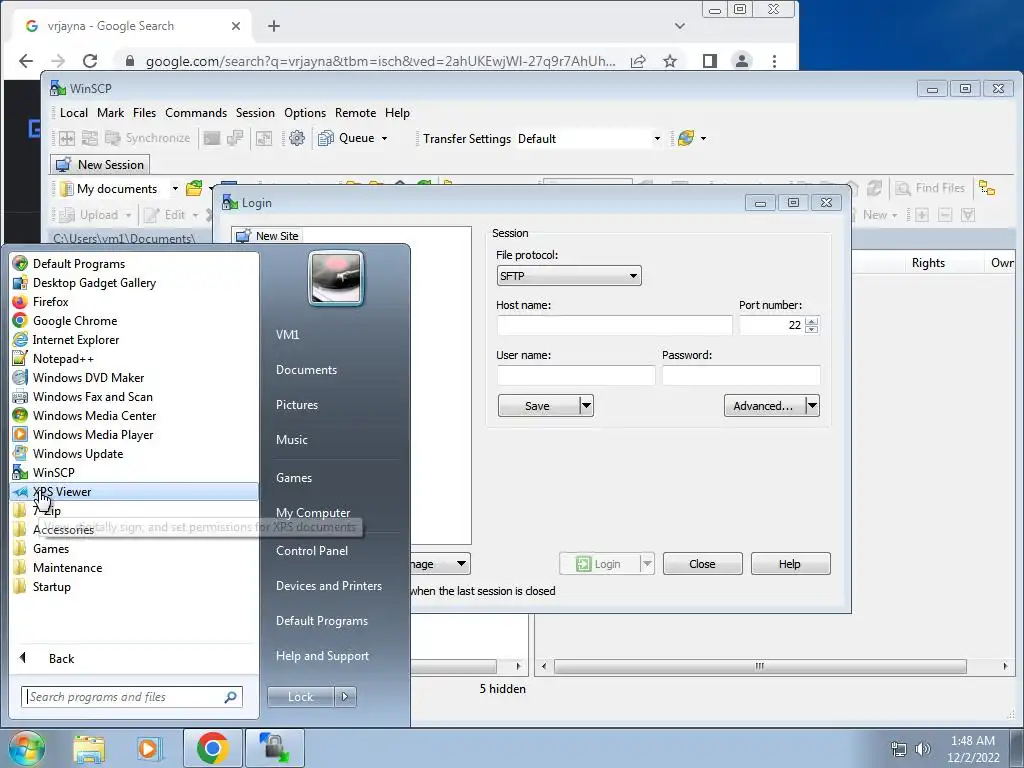Open Control Panel from Start menu
The width and height of the screenshot is (1024, 768).
click(x=312, y=551)
